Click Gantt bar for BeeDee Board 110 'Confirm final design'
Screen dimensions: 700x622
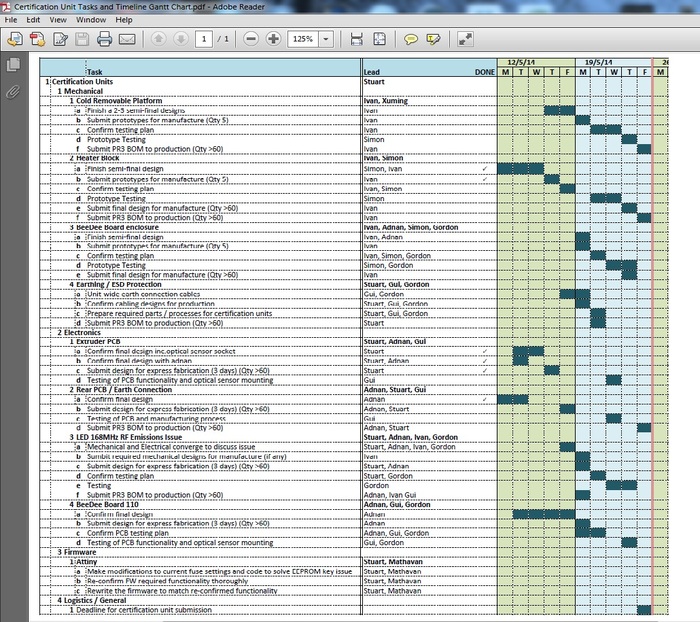coord(544,514)
